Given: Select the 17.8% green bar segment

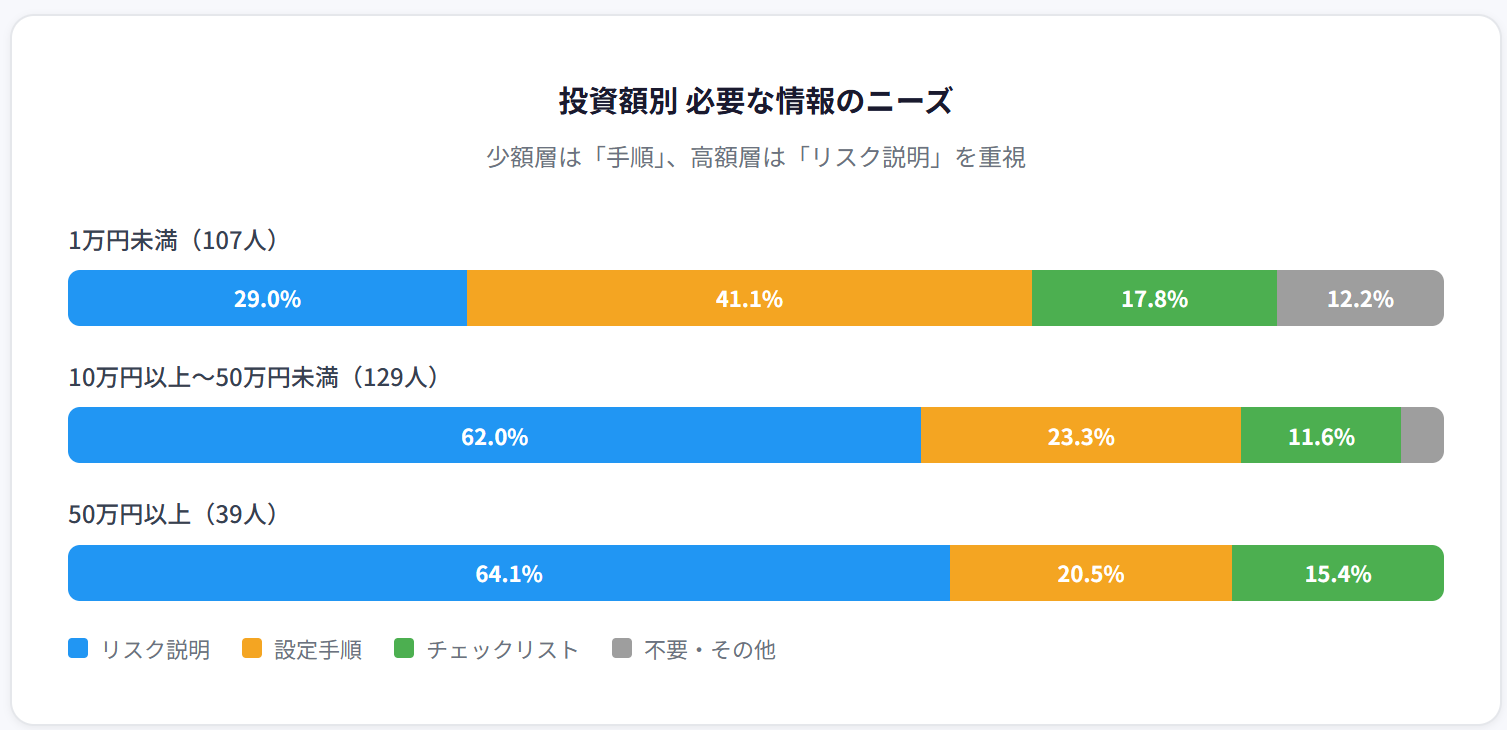Looking at the screenshot, I should tap(1154, 298).
